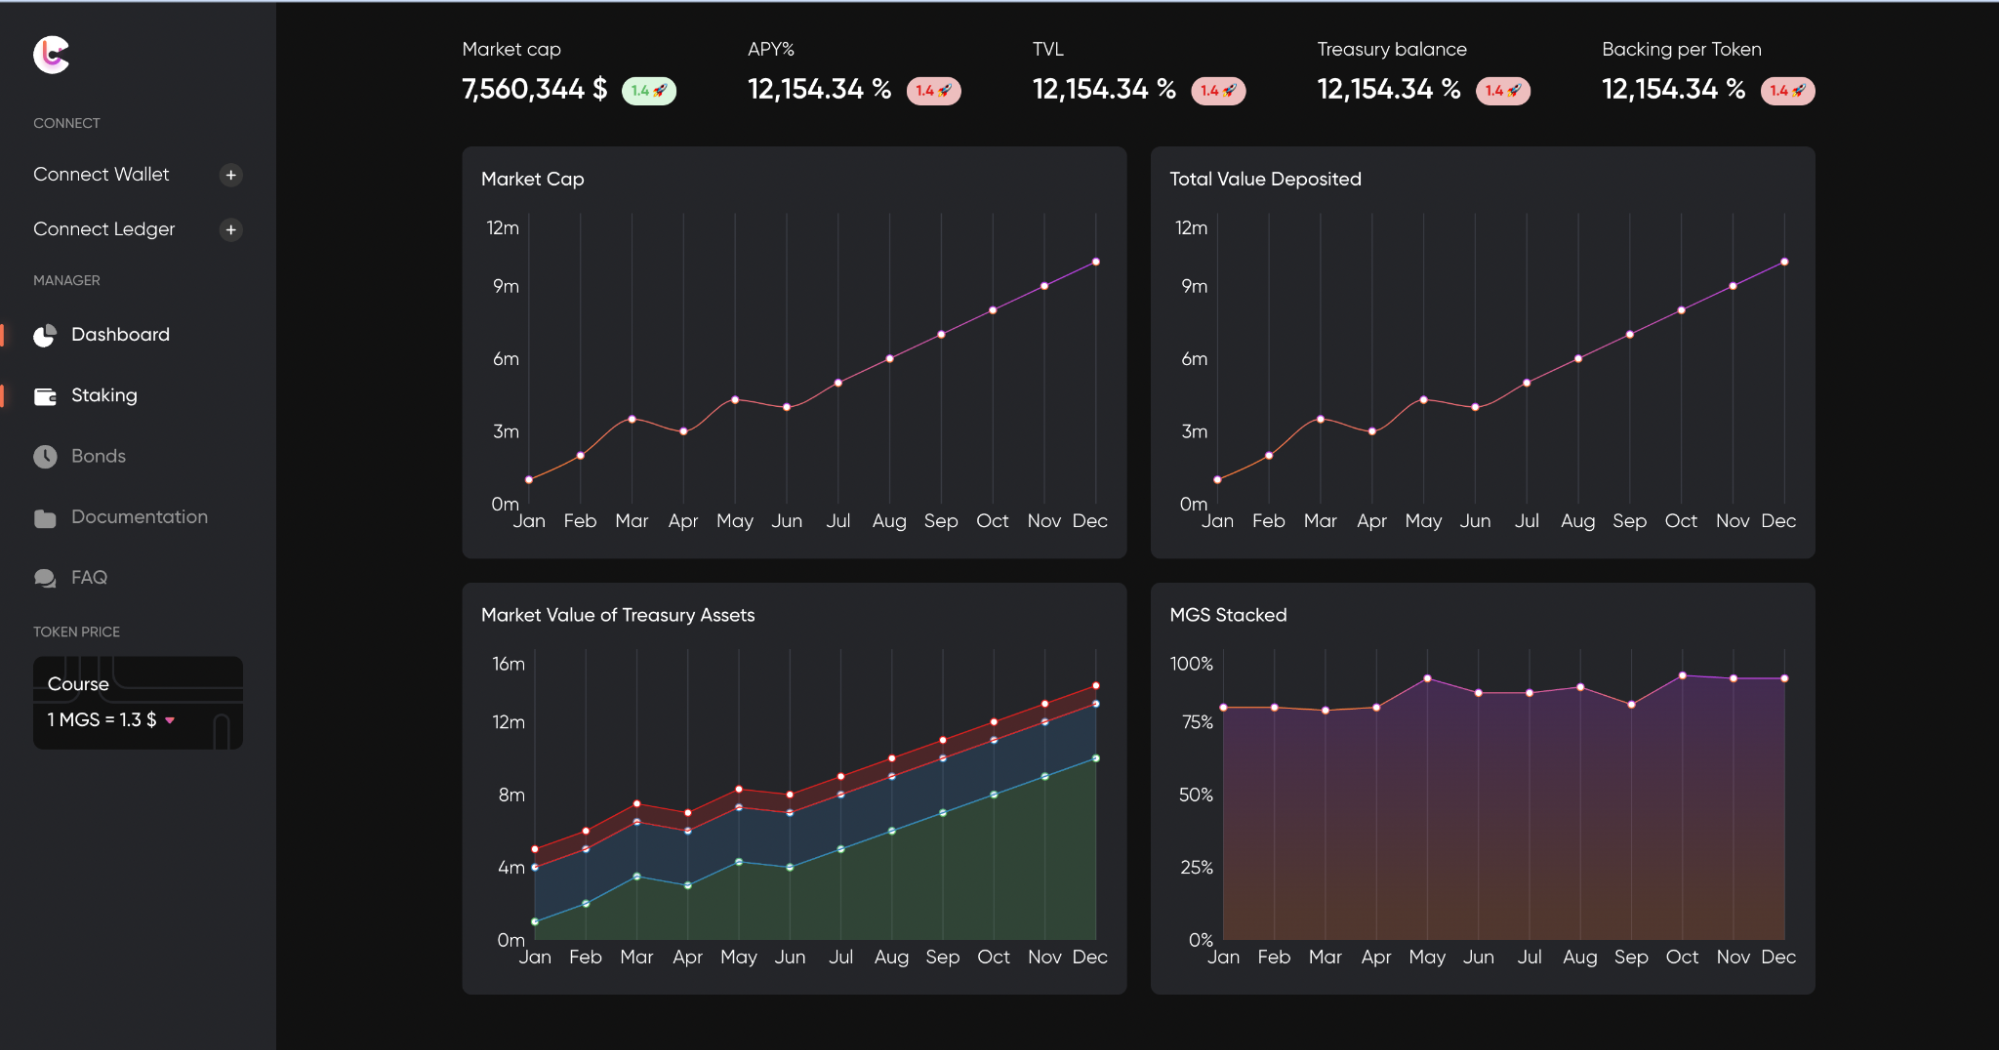Screen dimensions: 1999x1051
Task: Click the plus icon beside Connect Ledger
Action: [x=231, y=230]
